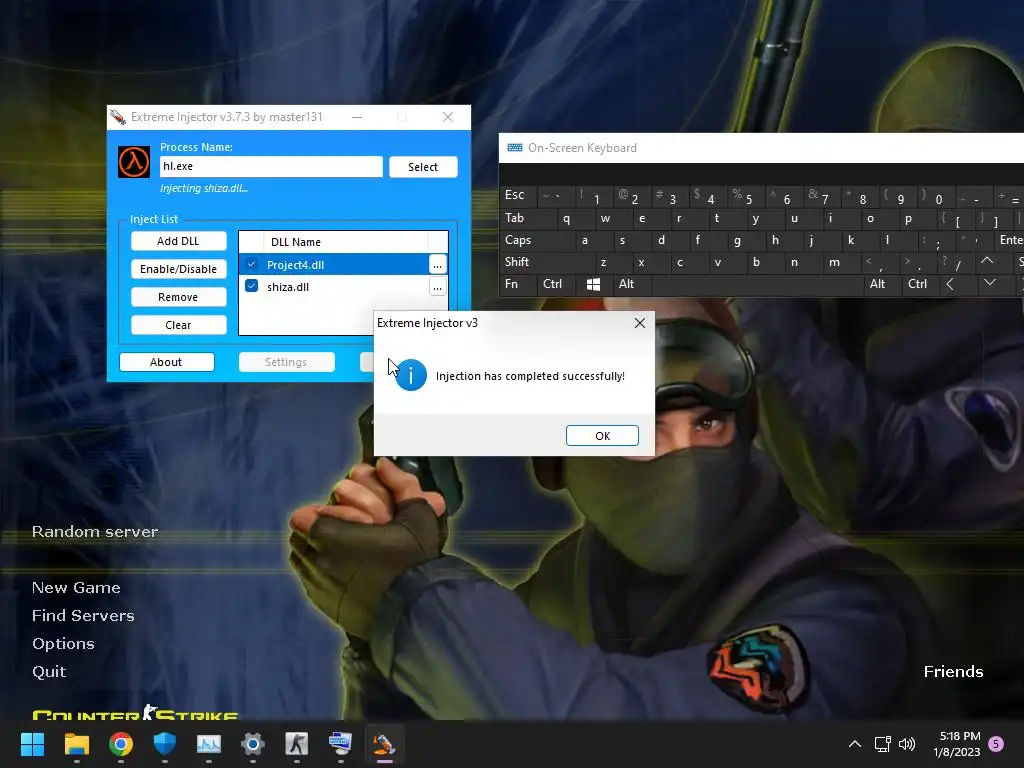Click the Remove button
Viewport: 1024px width, 768px height.
(178, 297)
